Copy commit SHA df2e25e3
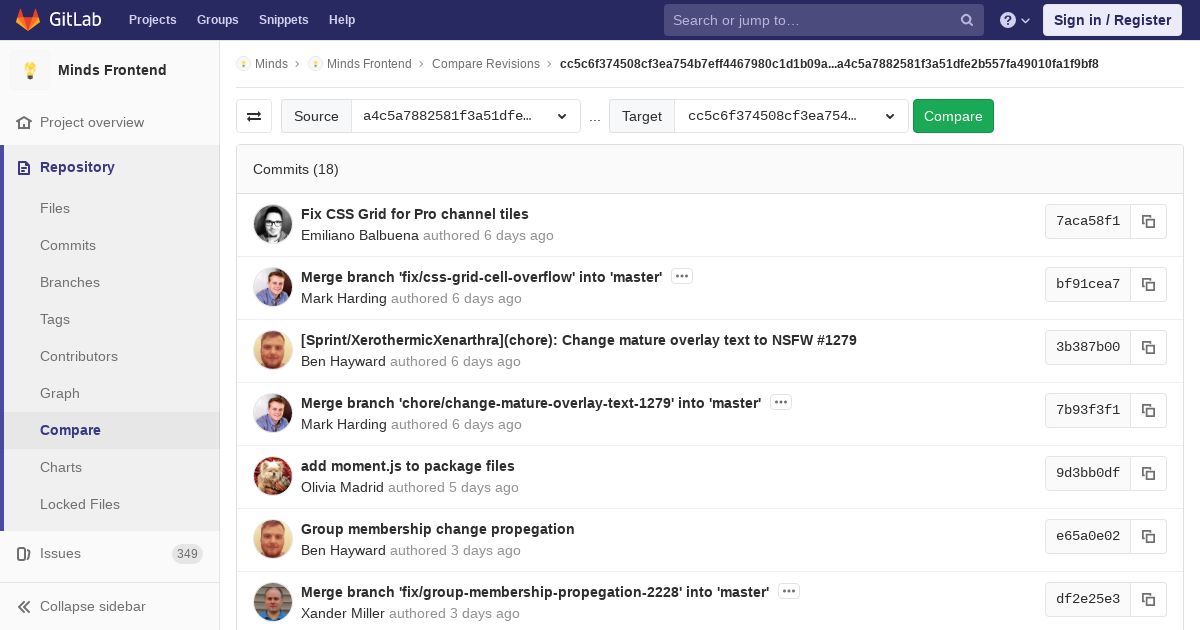The height and width of the screenshot is (630, 1200). tap(1148, 599)
